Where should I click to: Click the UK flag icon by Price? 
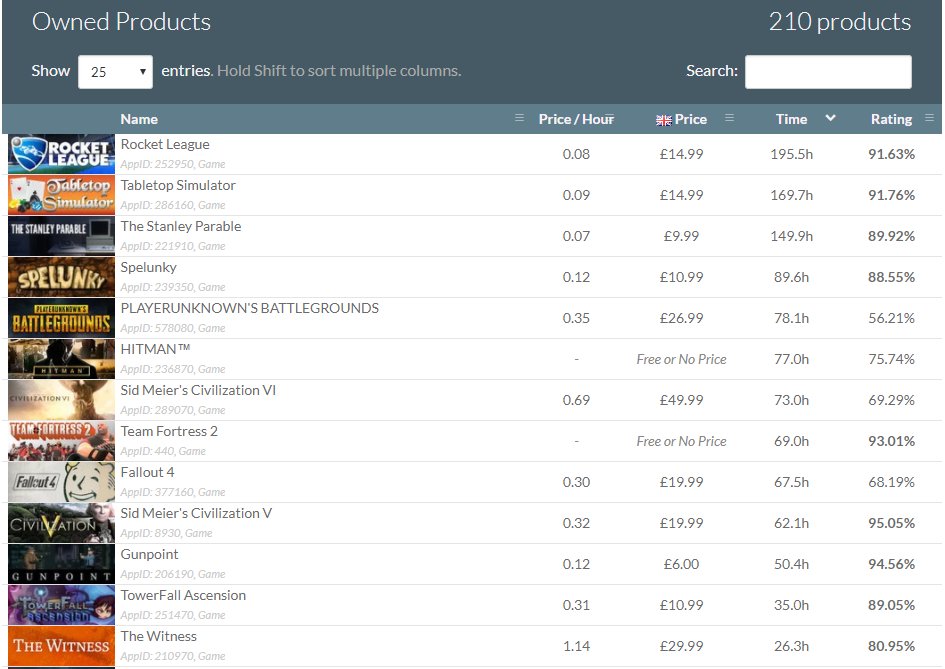[664, 120]
